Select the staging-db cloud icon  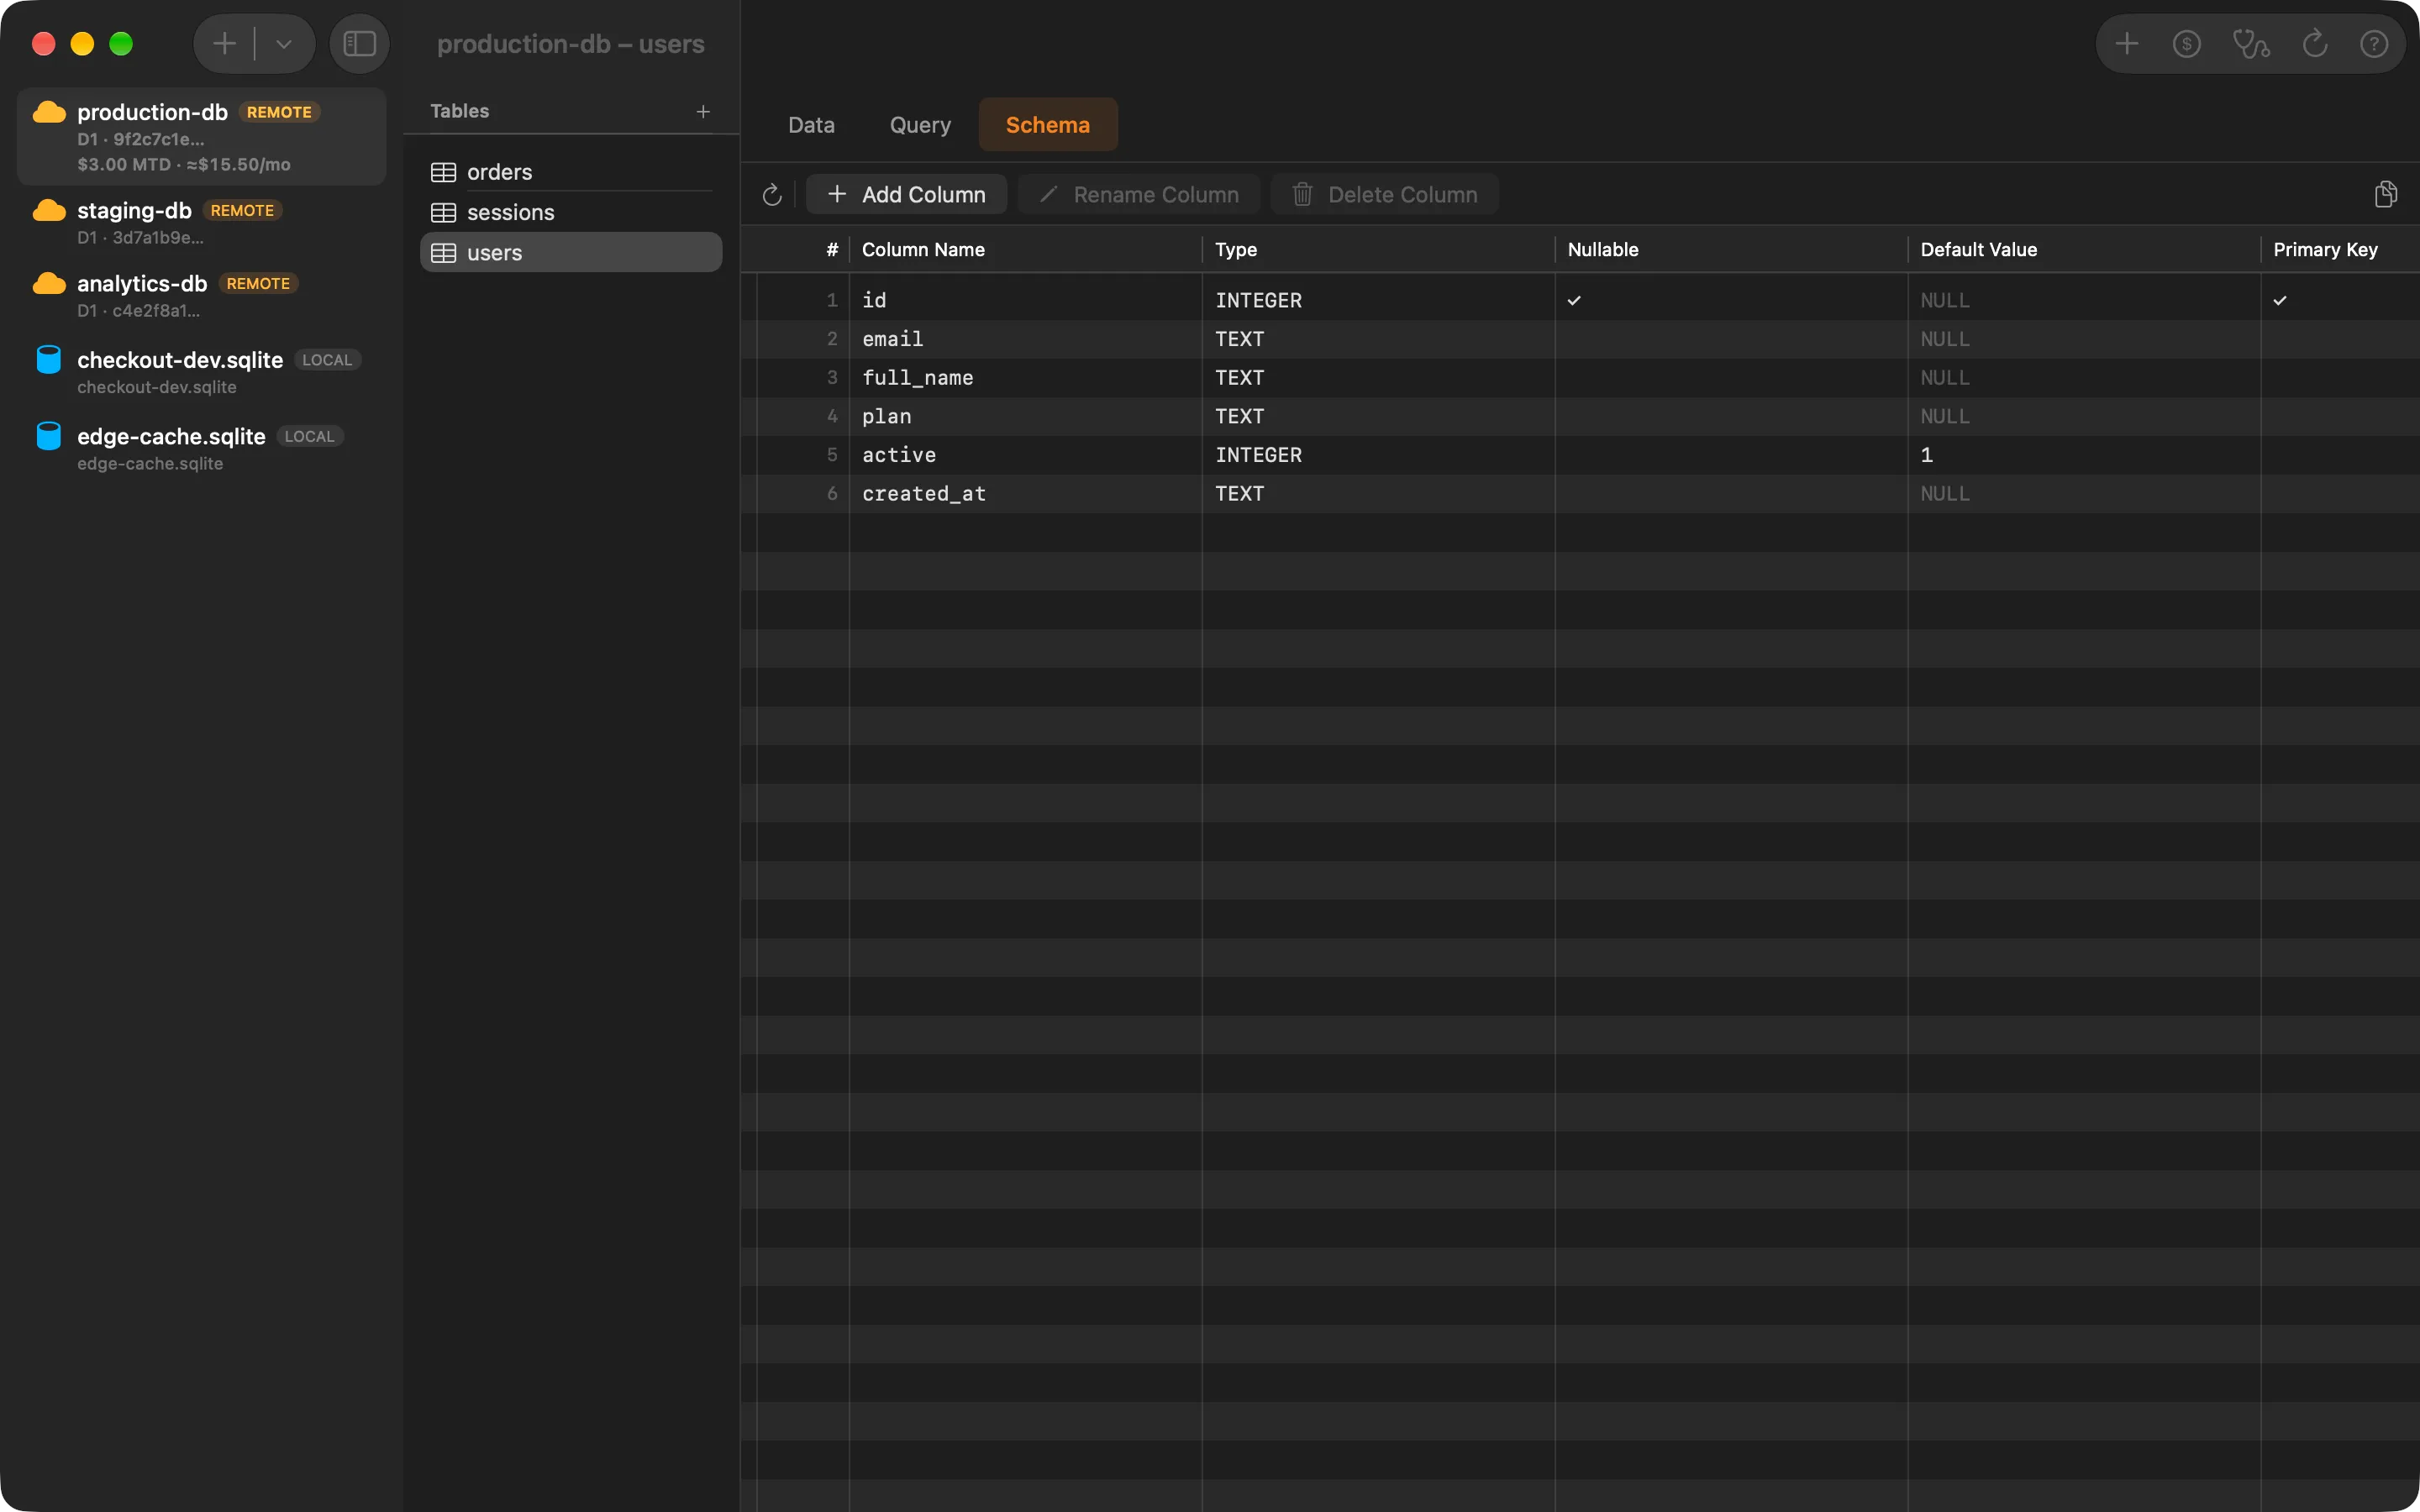point(49,210)
